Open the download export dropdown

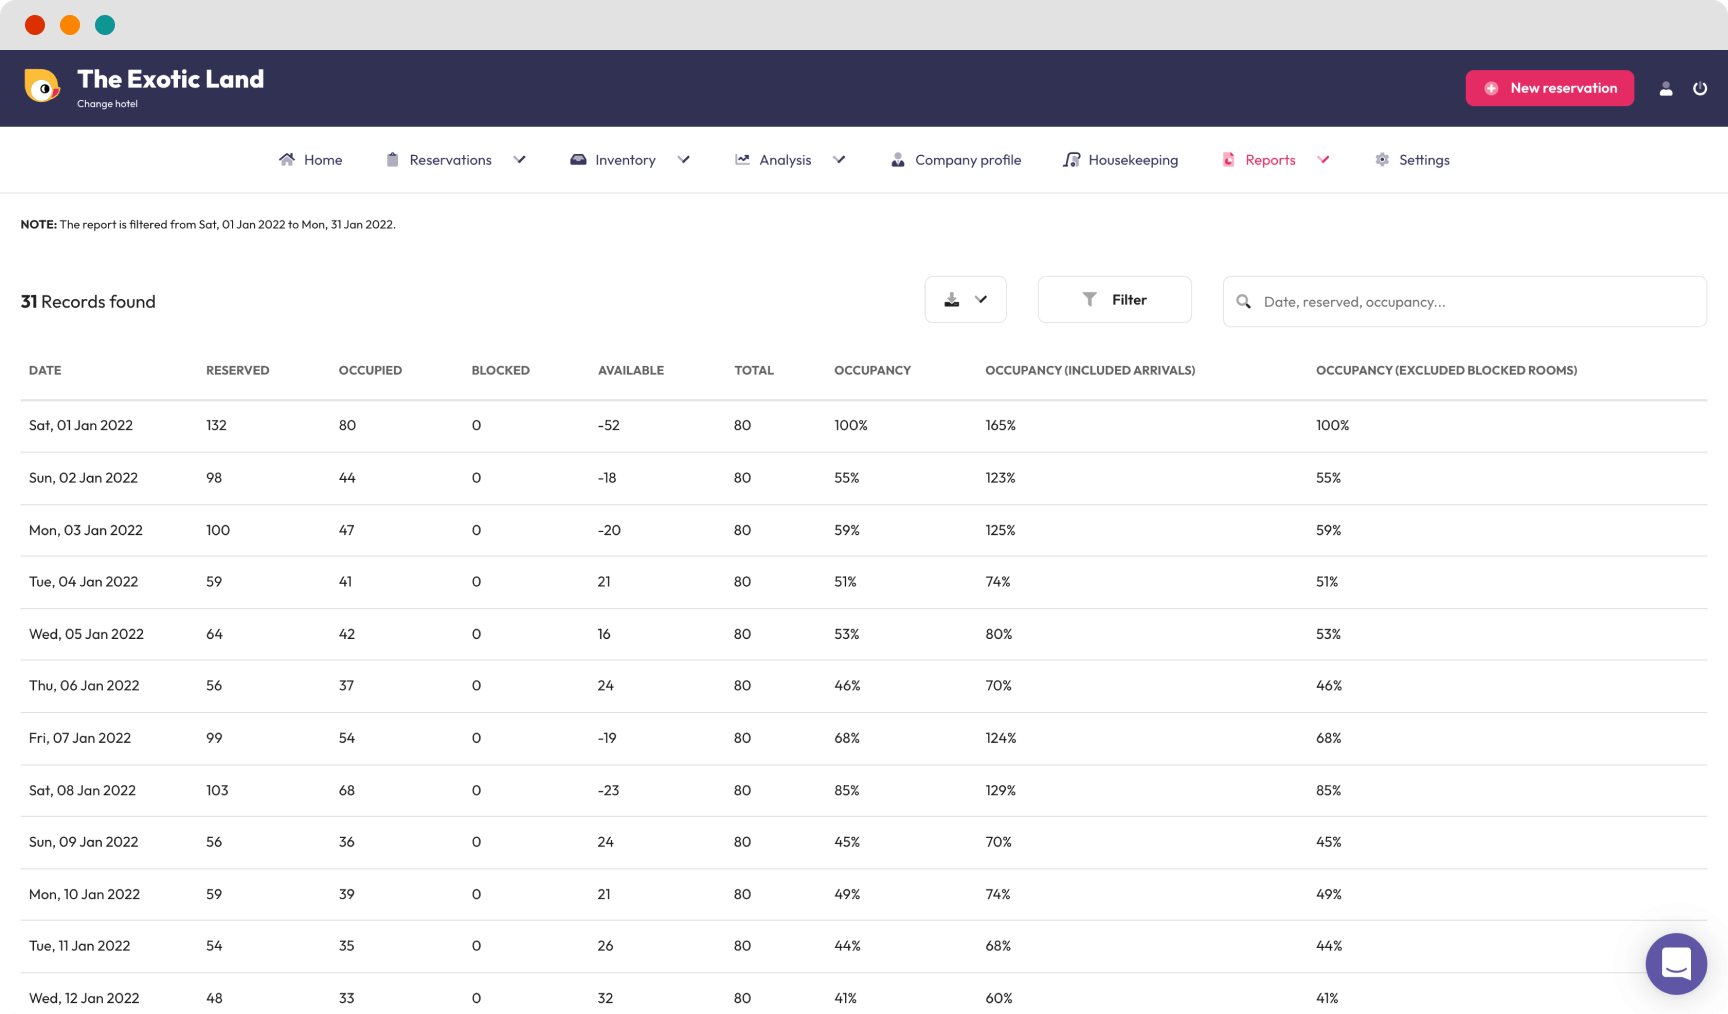(965, 300)
